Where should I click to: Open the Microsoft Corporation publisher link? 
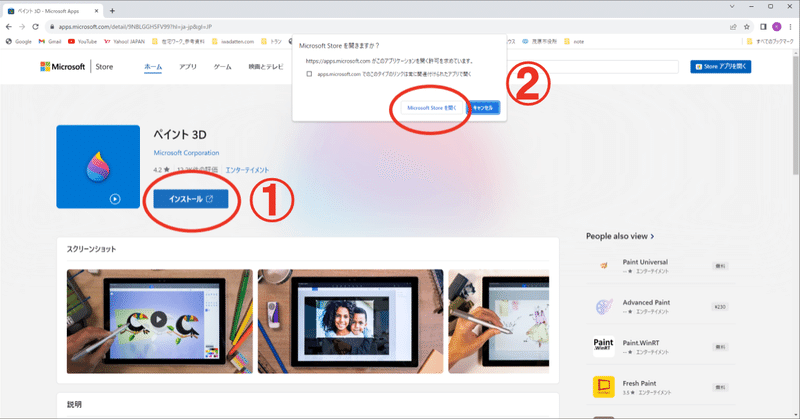(x=186, y=153)
